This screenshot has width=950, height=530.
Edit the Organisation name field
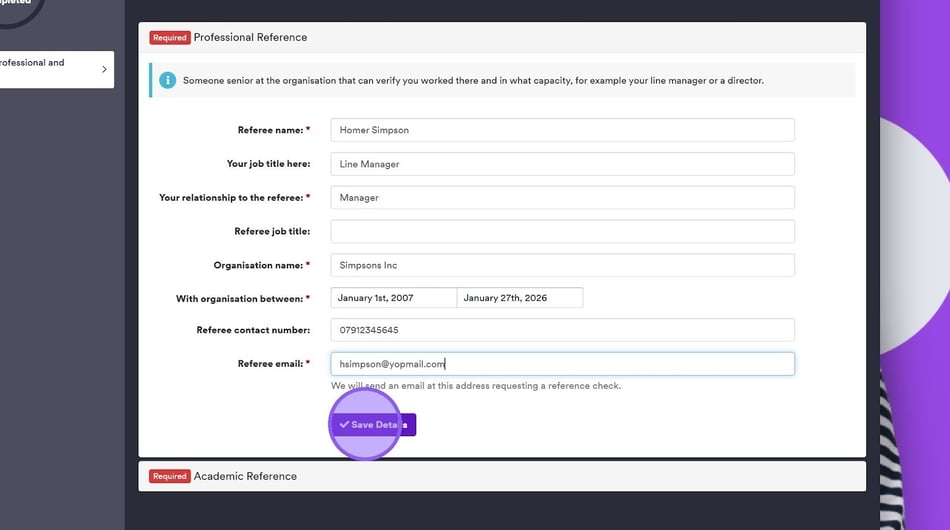point(562,265)
